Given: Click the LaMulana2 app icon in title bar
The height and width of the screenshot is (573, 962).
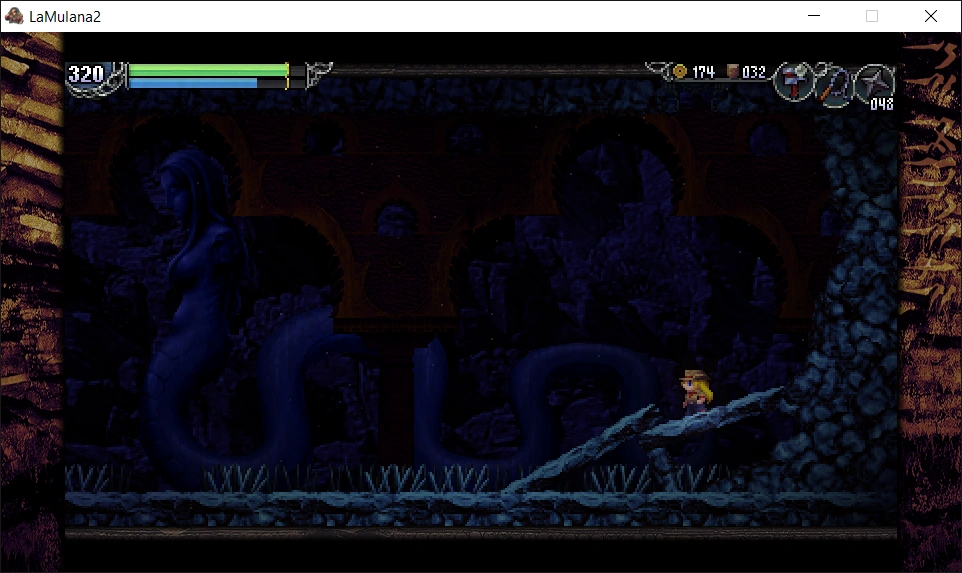Looking at the screenshot, I should (x=13, y=16).
